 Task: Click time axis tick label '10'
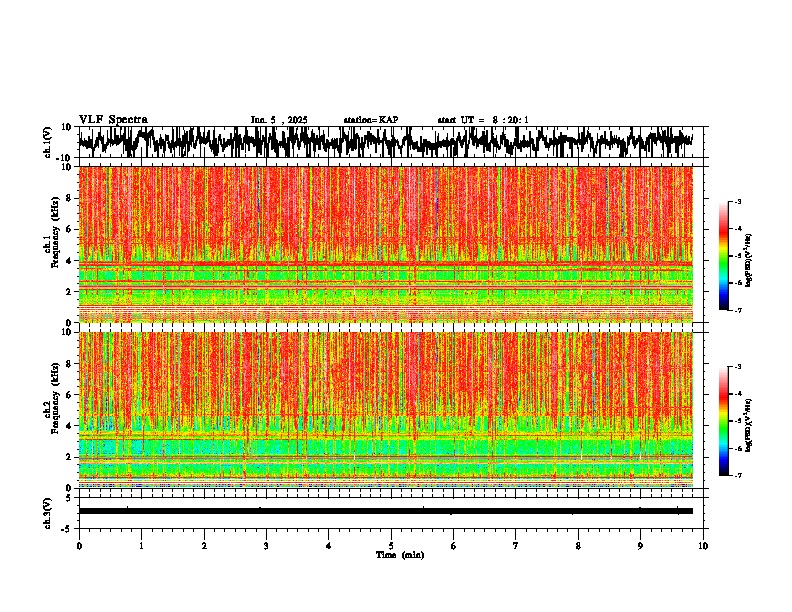(x=703, y=546)
